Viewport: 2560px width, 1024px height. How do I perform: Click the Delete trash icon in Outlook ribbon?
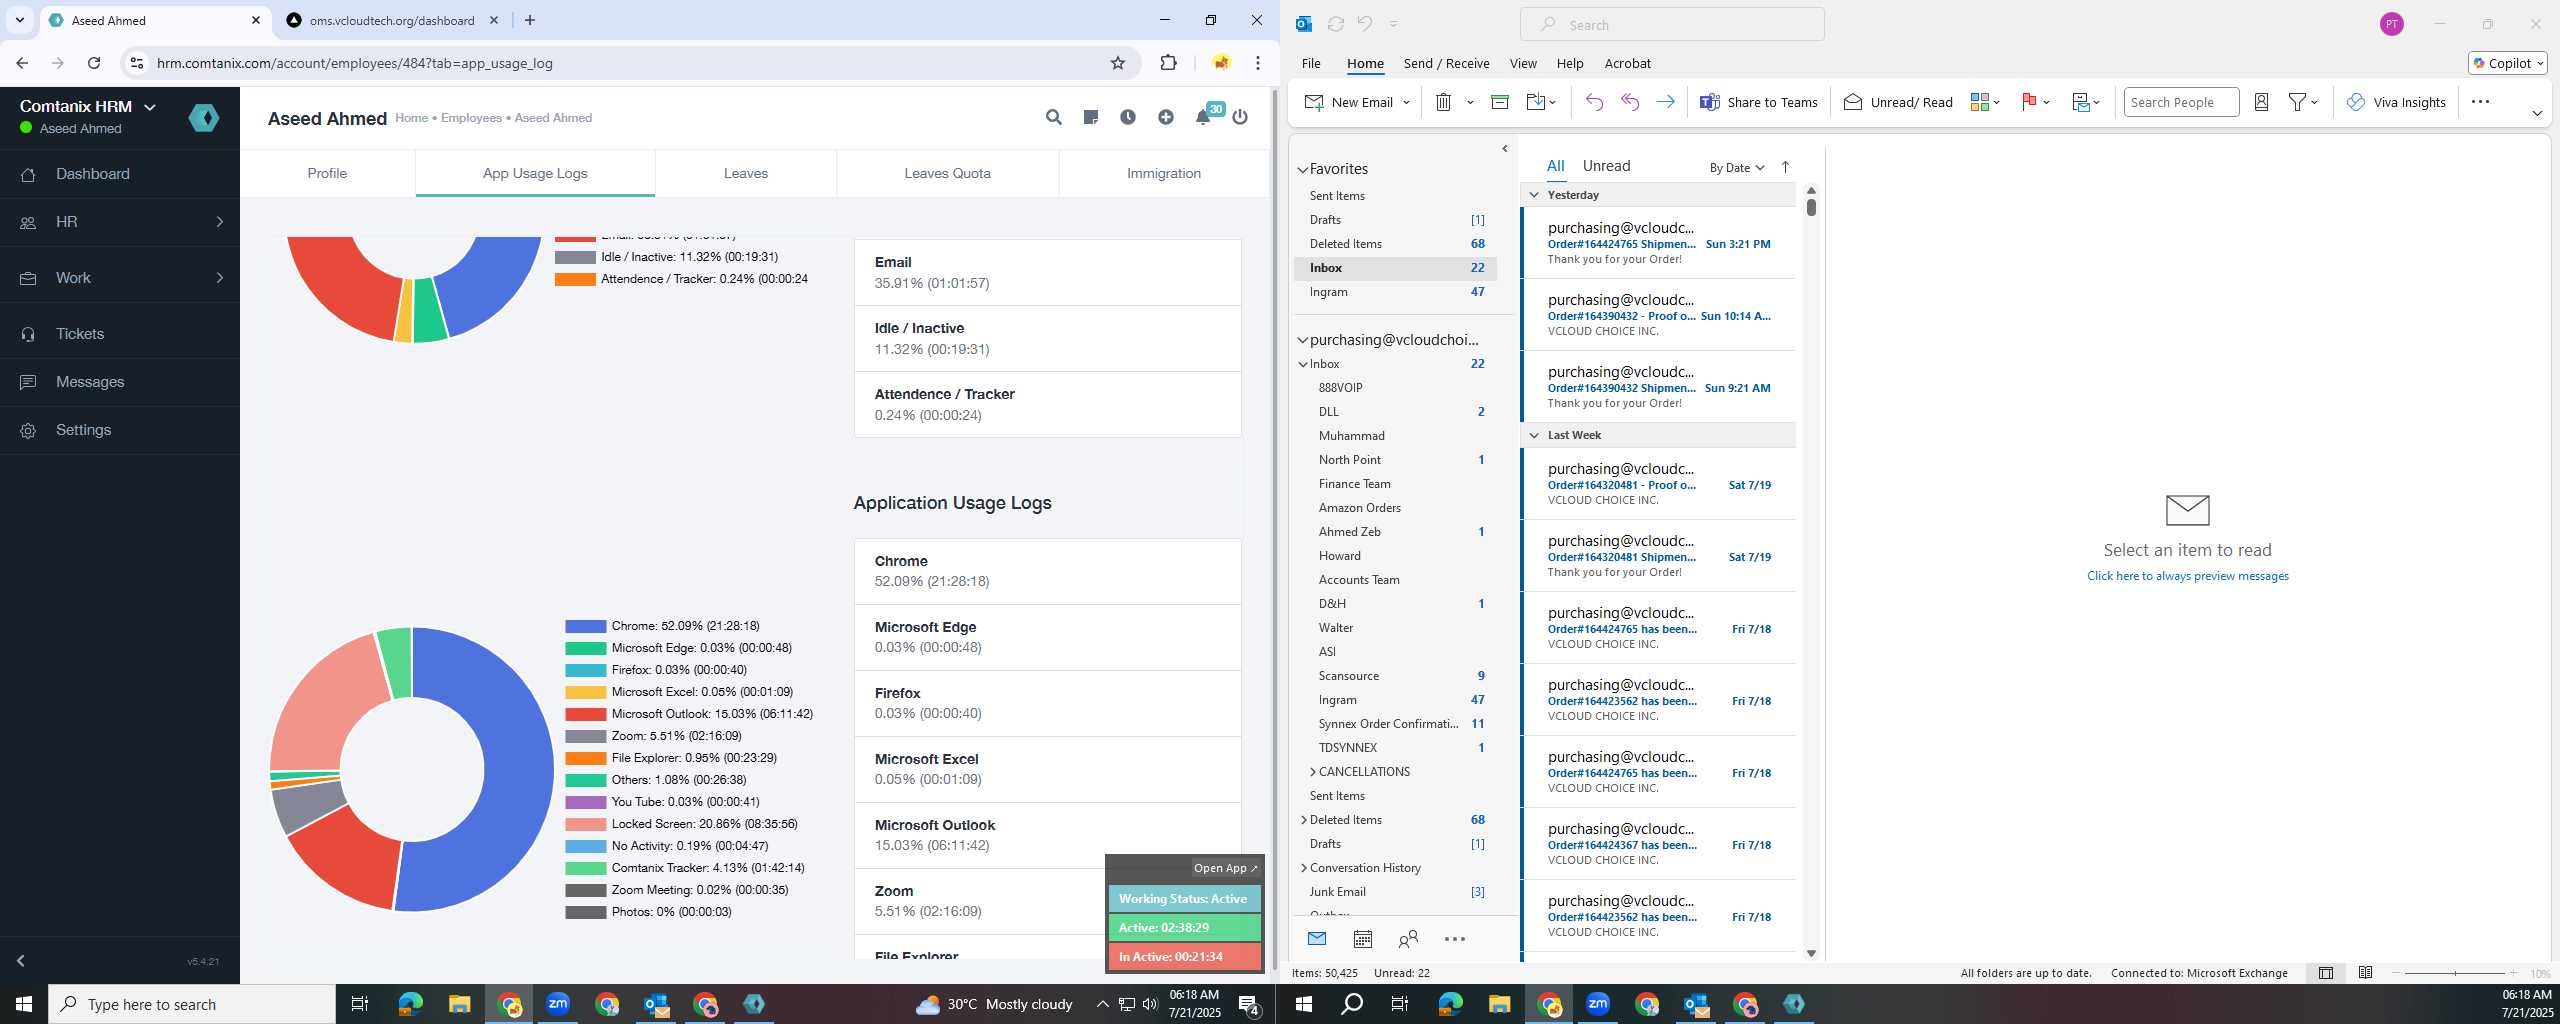pyautogui.click(x=1443, y=102)
